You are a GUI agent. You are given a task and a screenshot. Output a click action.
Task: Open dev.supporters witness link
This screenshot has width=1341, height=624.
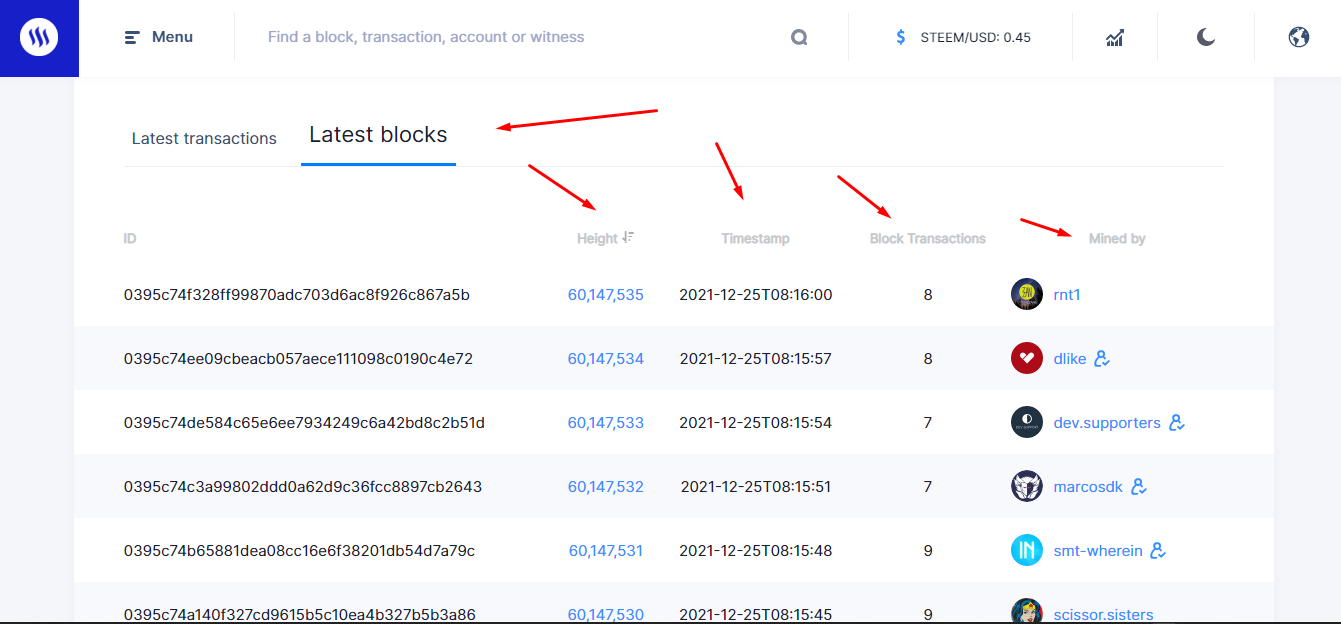tap(1107, 423)
